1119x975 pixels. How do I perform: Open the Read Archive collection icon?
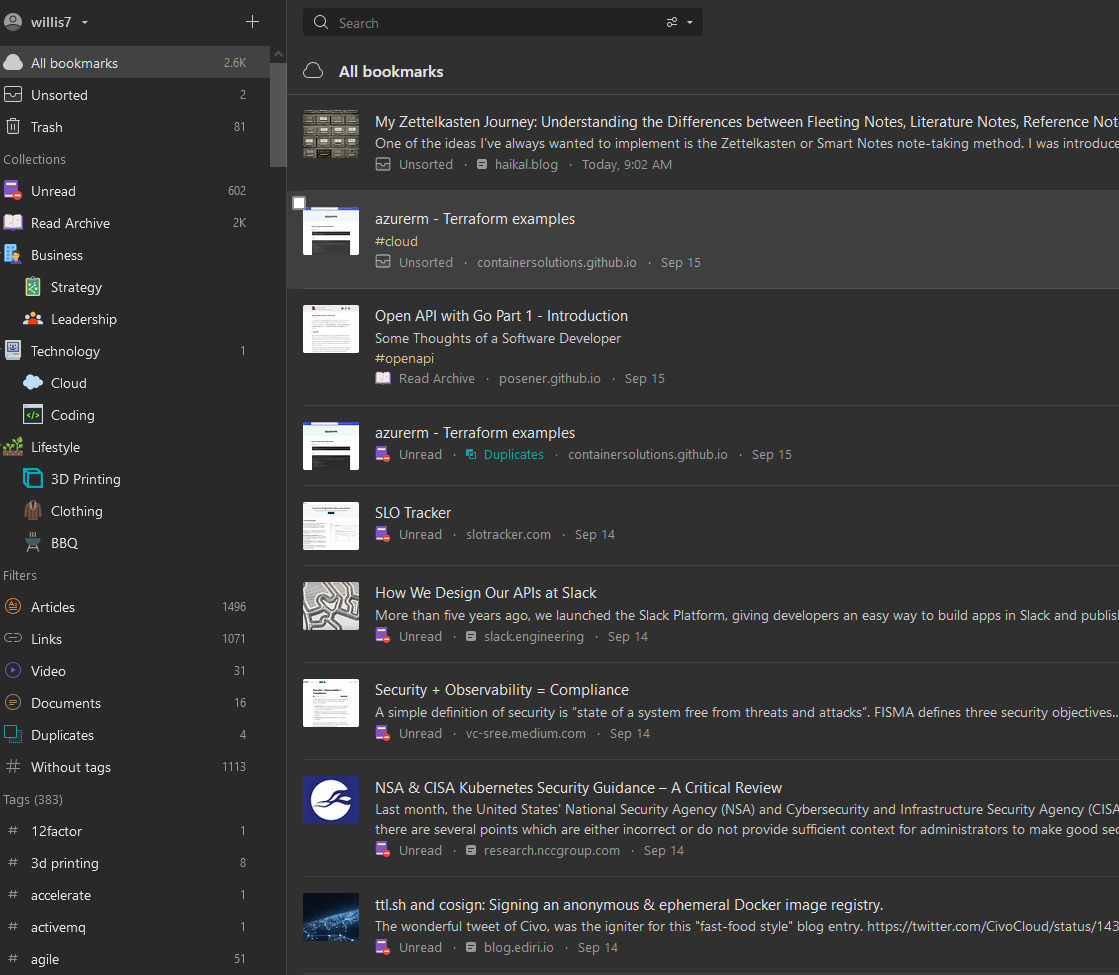coord(13,223)
